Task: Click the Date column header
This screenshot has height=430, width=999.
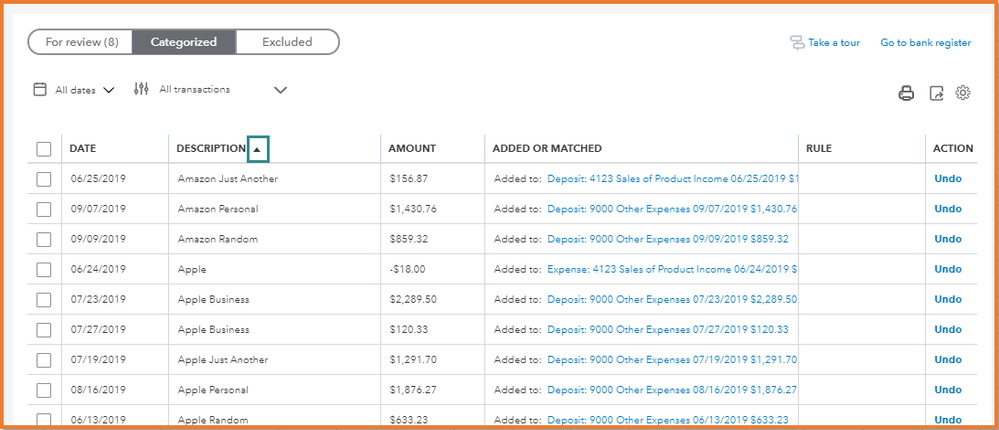Action: 83,149
